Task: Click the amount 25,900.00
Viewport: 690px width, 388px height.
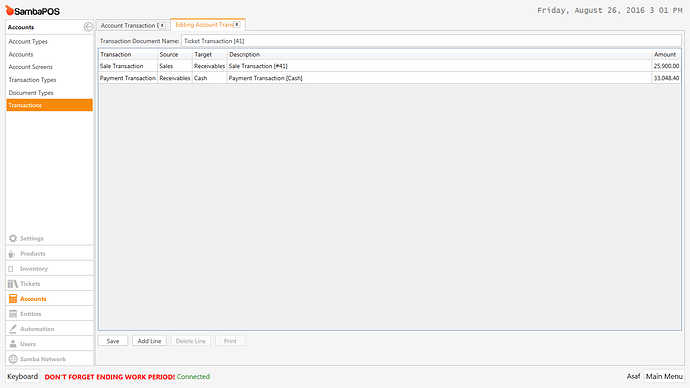Action: 666,66
